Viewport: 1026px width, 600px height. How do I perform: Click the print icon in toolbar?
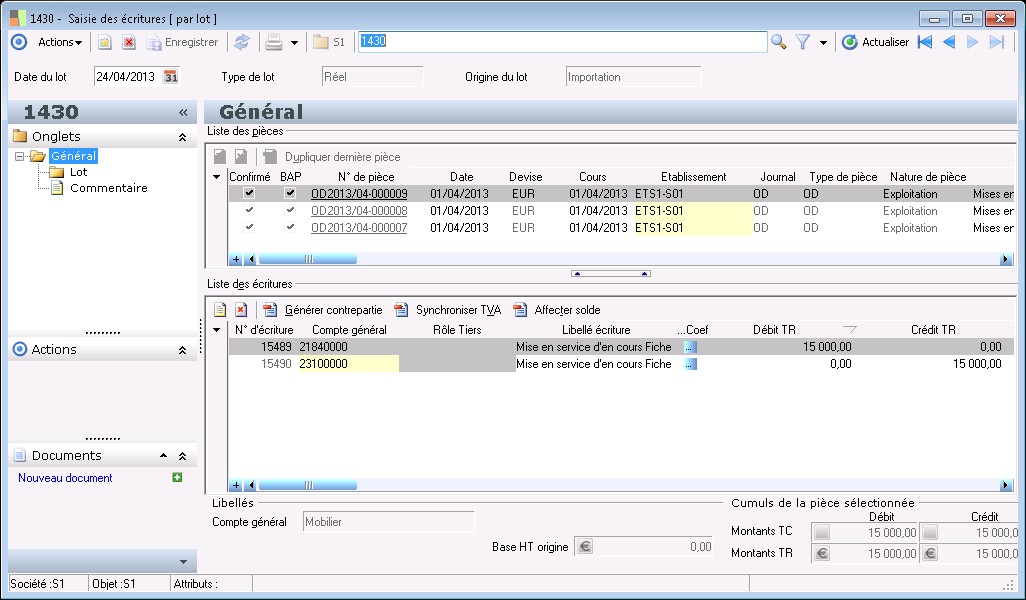[x=273, y=42]
